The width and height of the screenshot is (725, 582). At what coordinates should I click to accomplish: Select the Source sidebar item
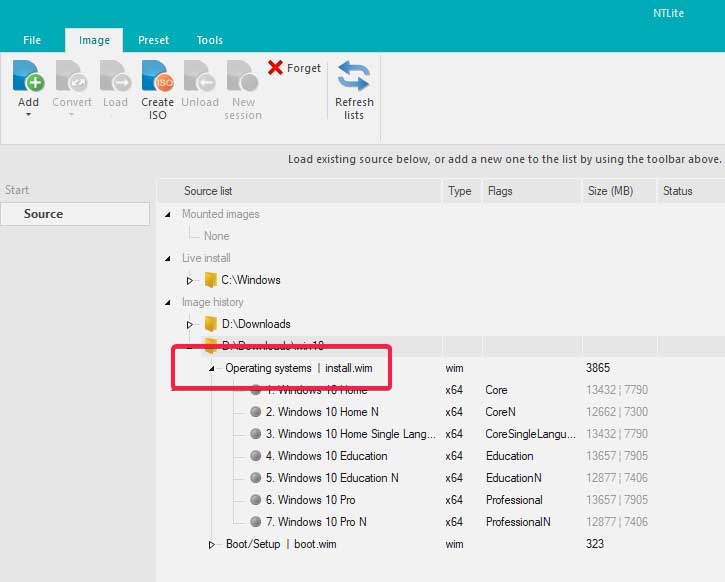click(75, 214)
